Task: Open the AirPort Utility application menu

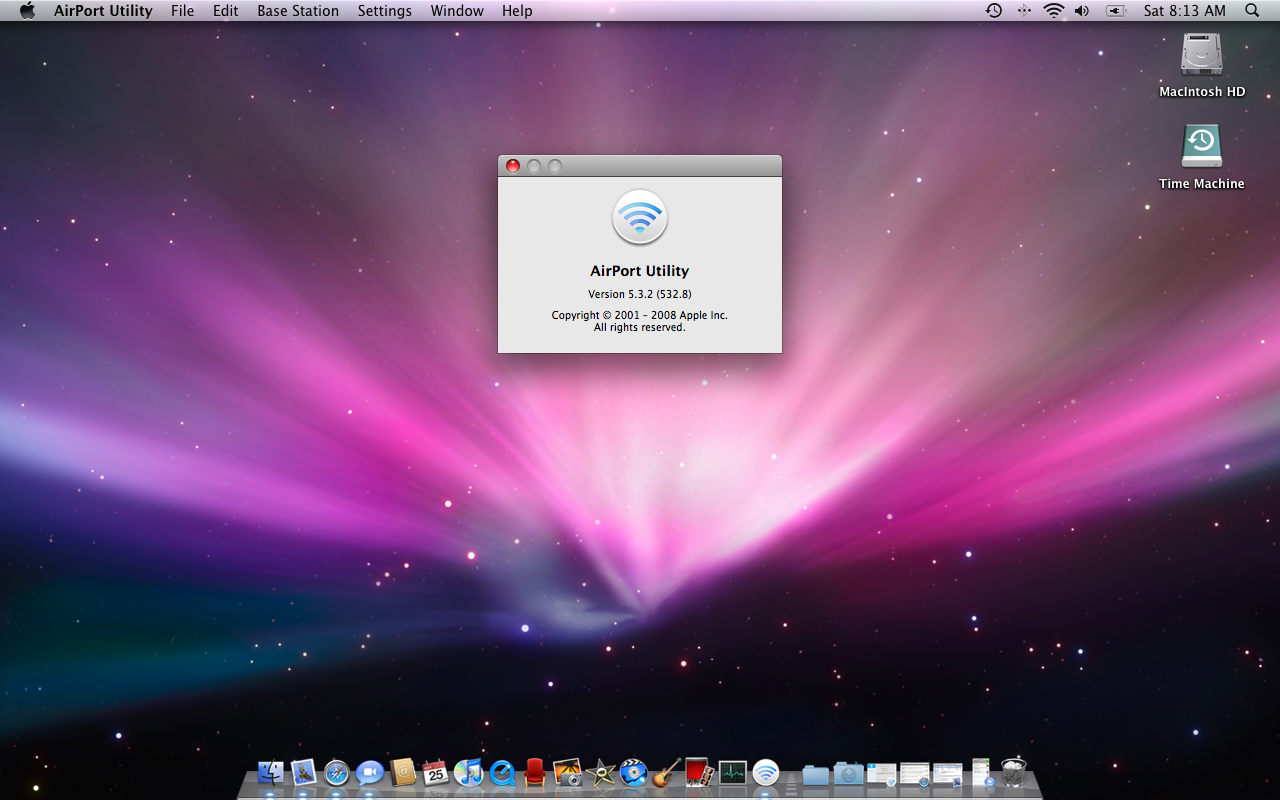Action: pyautogui.click(x=103, y=11)
